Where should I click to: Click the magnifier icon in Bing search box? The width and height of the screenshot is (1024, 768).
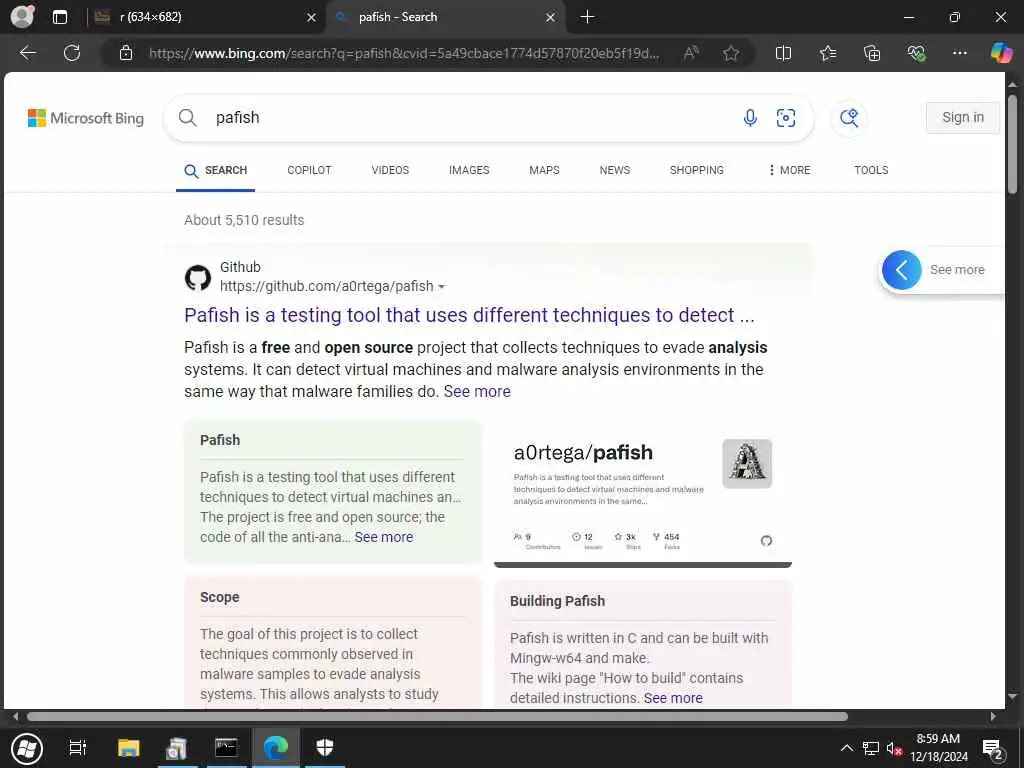[187, 118]
